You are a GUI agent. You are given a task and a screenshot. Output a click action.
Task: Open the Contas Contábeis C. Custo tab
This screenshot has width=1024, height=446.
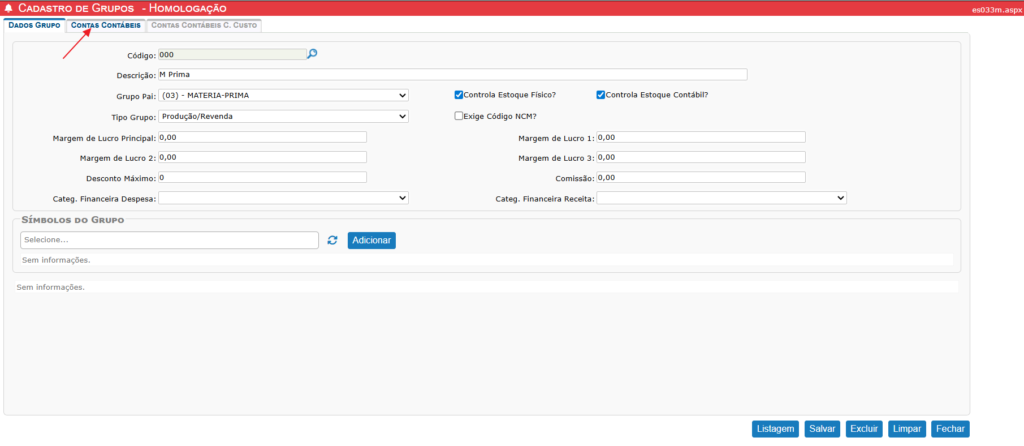[204, 25]
